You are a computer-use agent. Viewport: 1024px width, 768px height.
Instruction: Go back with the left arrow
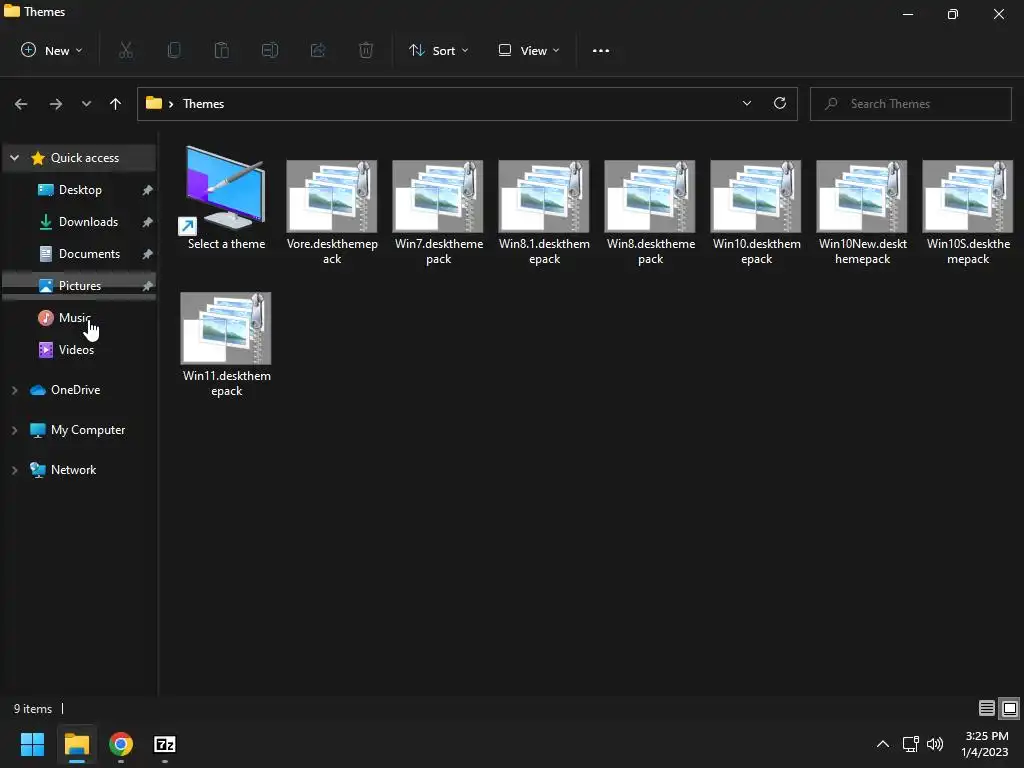[21, 104]
